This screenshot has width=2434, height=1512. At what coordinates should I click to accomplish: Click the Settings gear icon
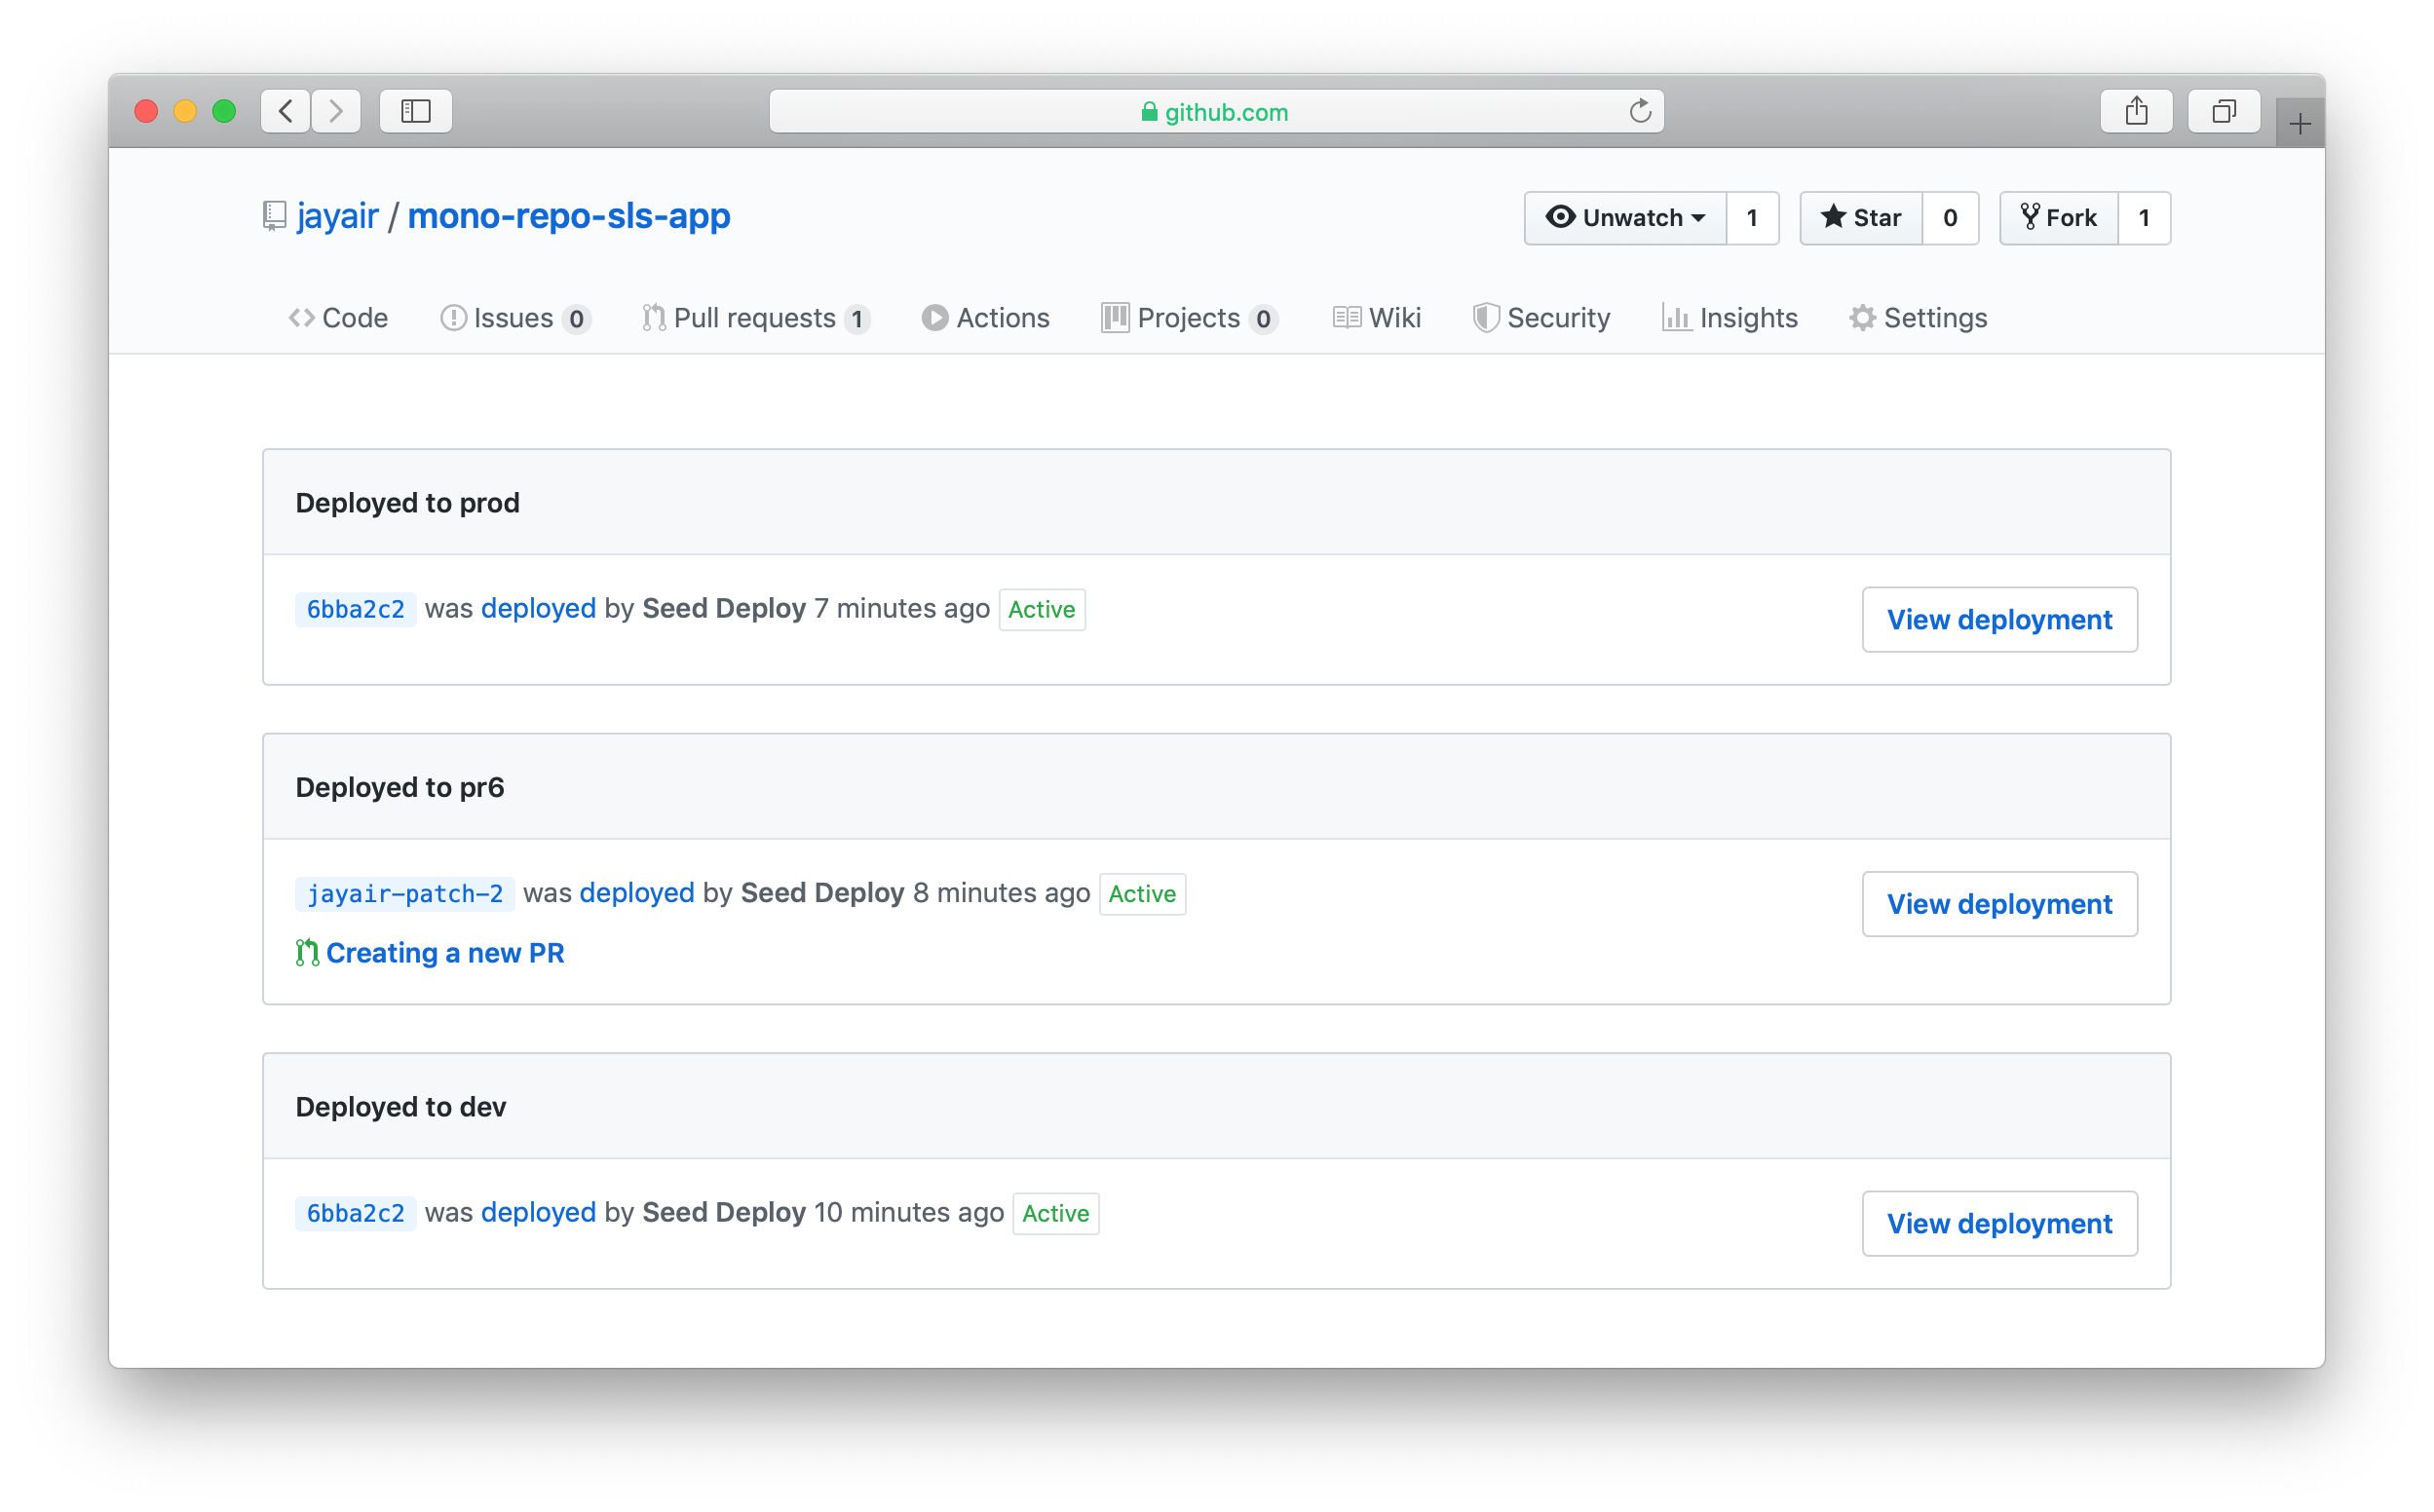click(x=1862, y=317)
